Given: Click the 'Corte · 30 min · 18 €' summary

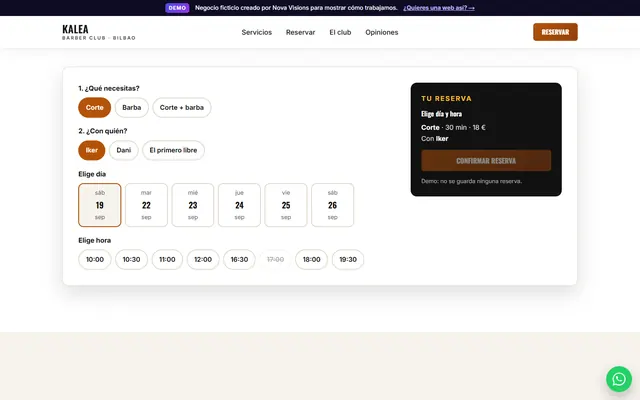Looking at the screenshot, I should pyautogui.click(x=453, y=127).
